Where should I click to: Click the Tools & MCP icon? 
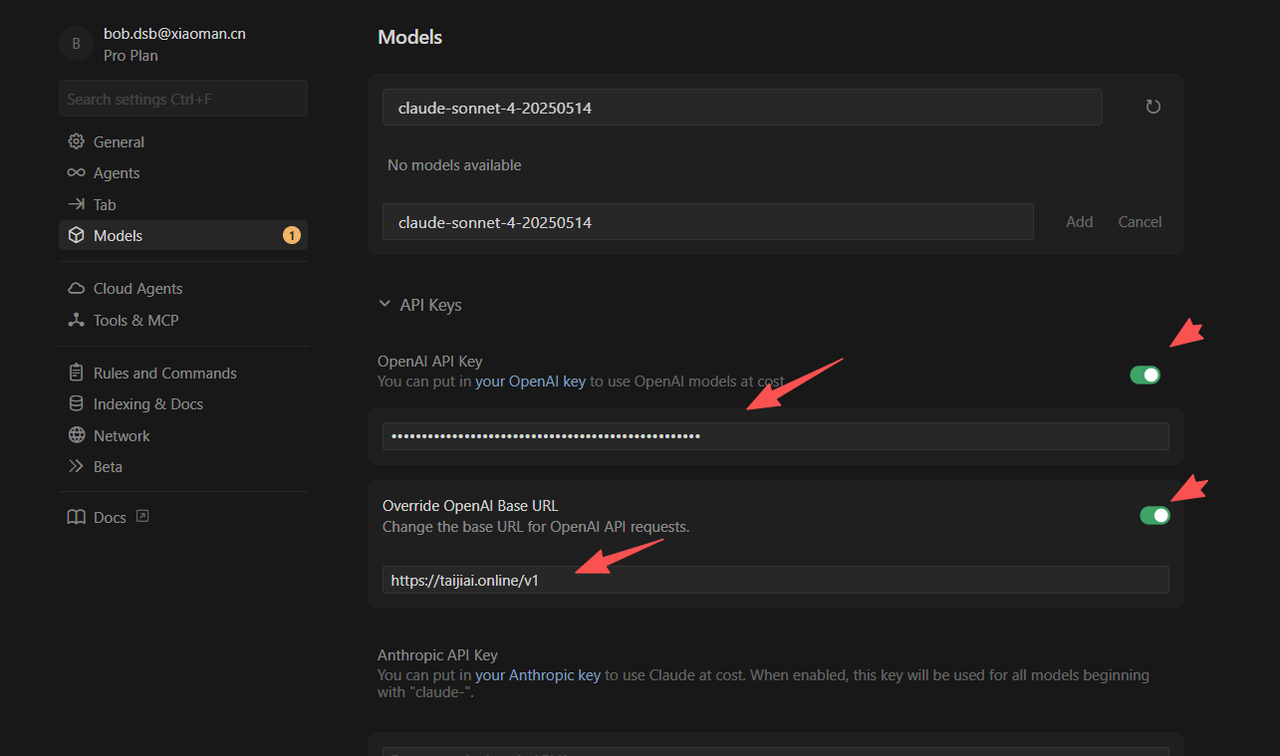[x=76, y=320]
